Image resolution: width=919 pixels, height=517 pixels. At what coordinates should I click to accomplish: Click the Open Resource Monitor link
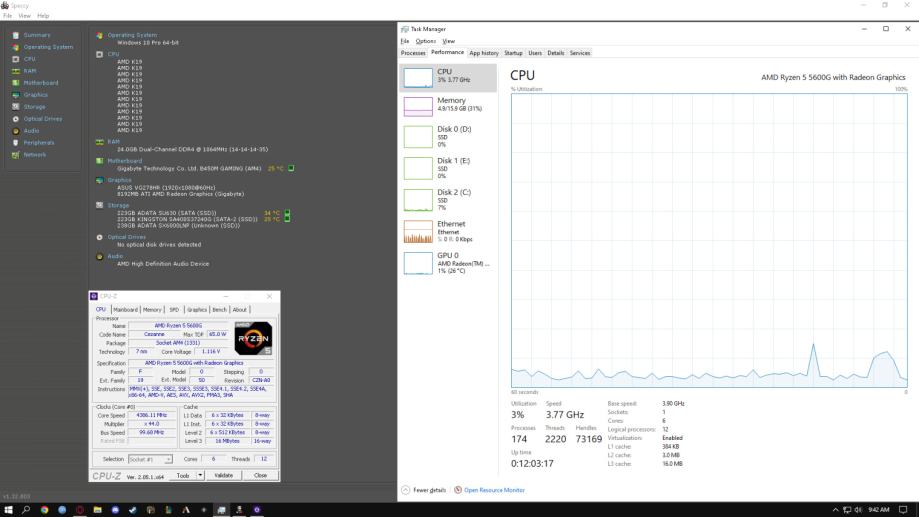click(x=494, y=490)
